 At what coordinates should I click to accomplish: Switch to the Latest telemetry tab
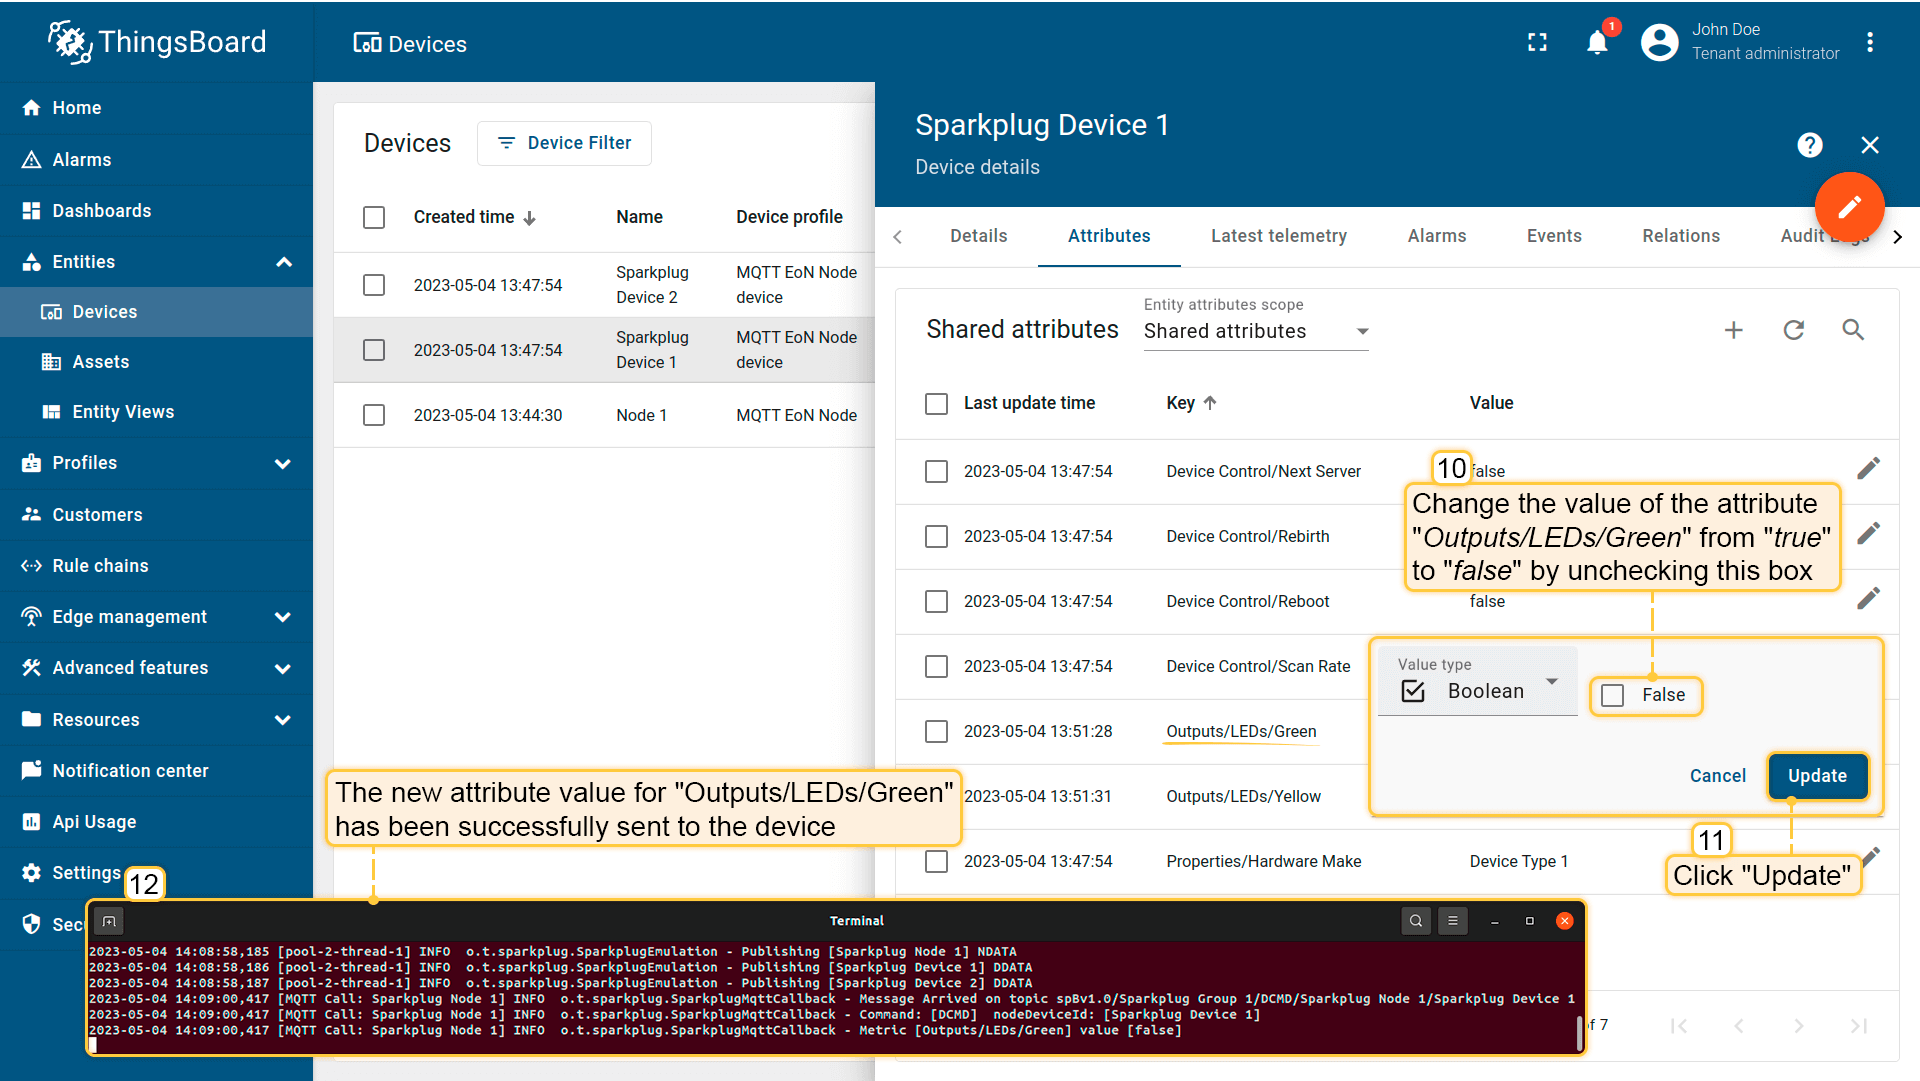(1278, 236)
